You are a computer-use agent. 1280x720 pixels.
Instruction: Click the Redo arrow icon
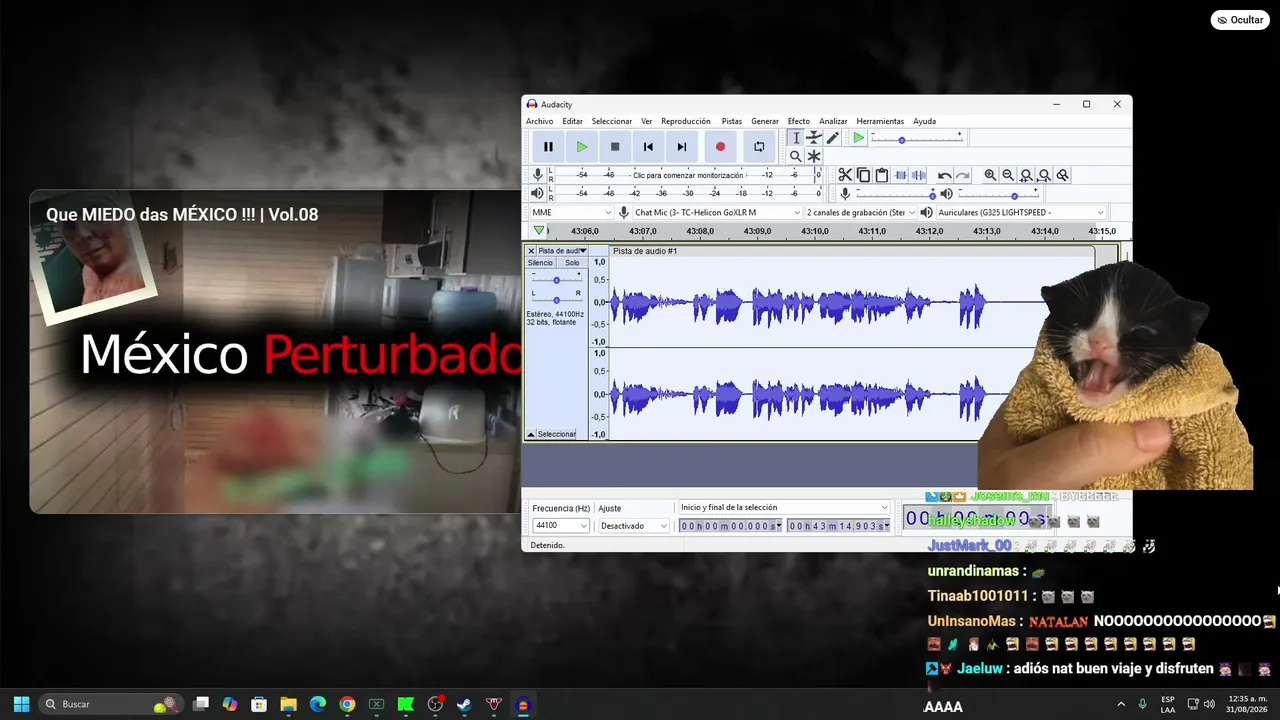tap(962, 175)
